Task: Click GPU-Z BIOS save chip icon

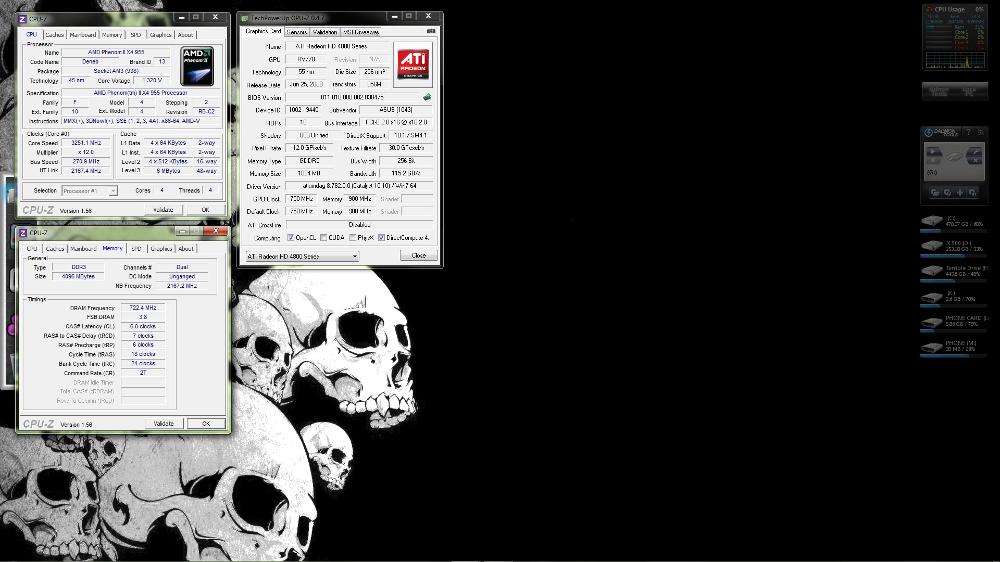Action: tap(427, 98)
